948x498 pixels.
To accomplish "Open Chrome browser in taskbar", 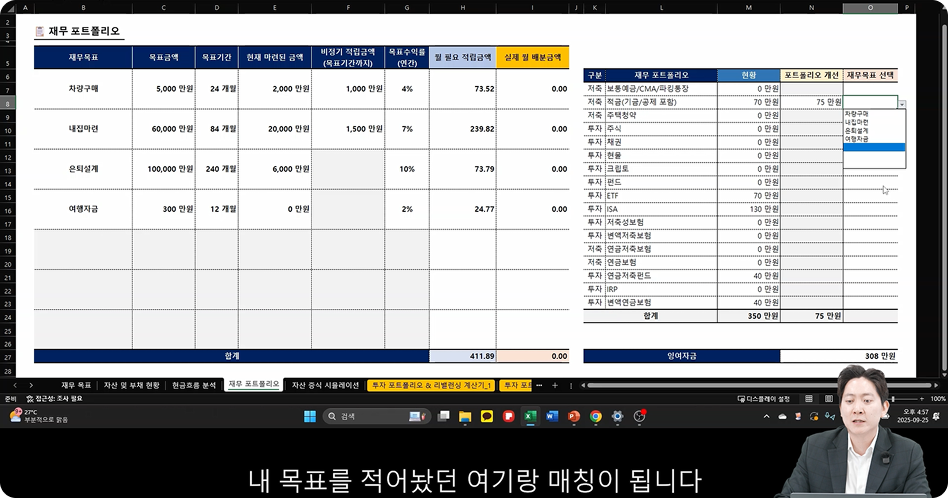I will click(x=596, y=416).
